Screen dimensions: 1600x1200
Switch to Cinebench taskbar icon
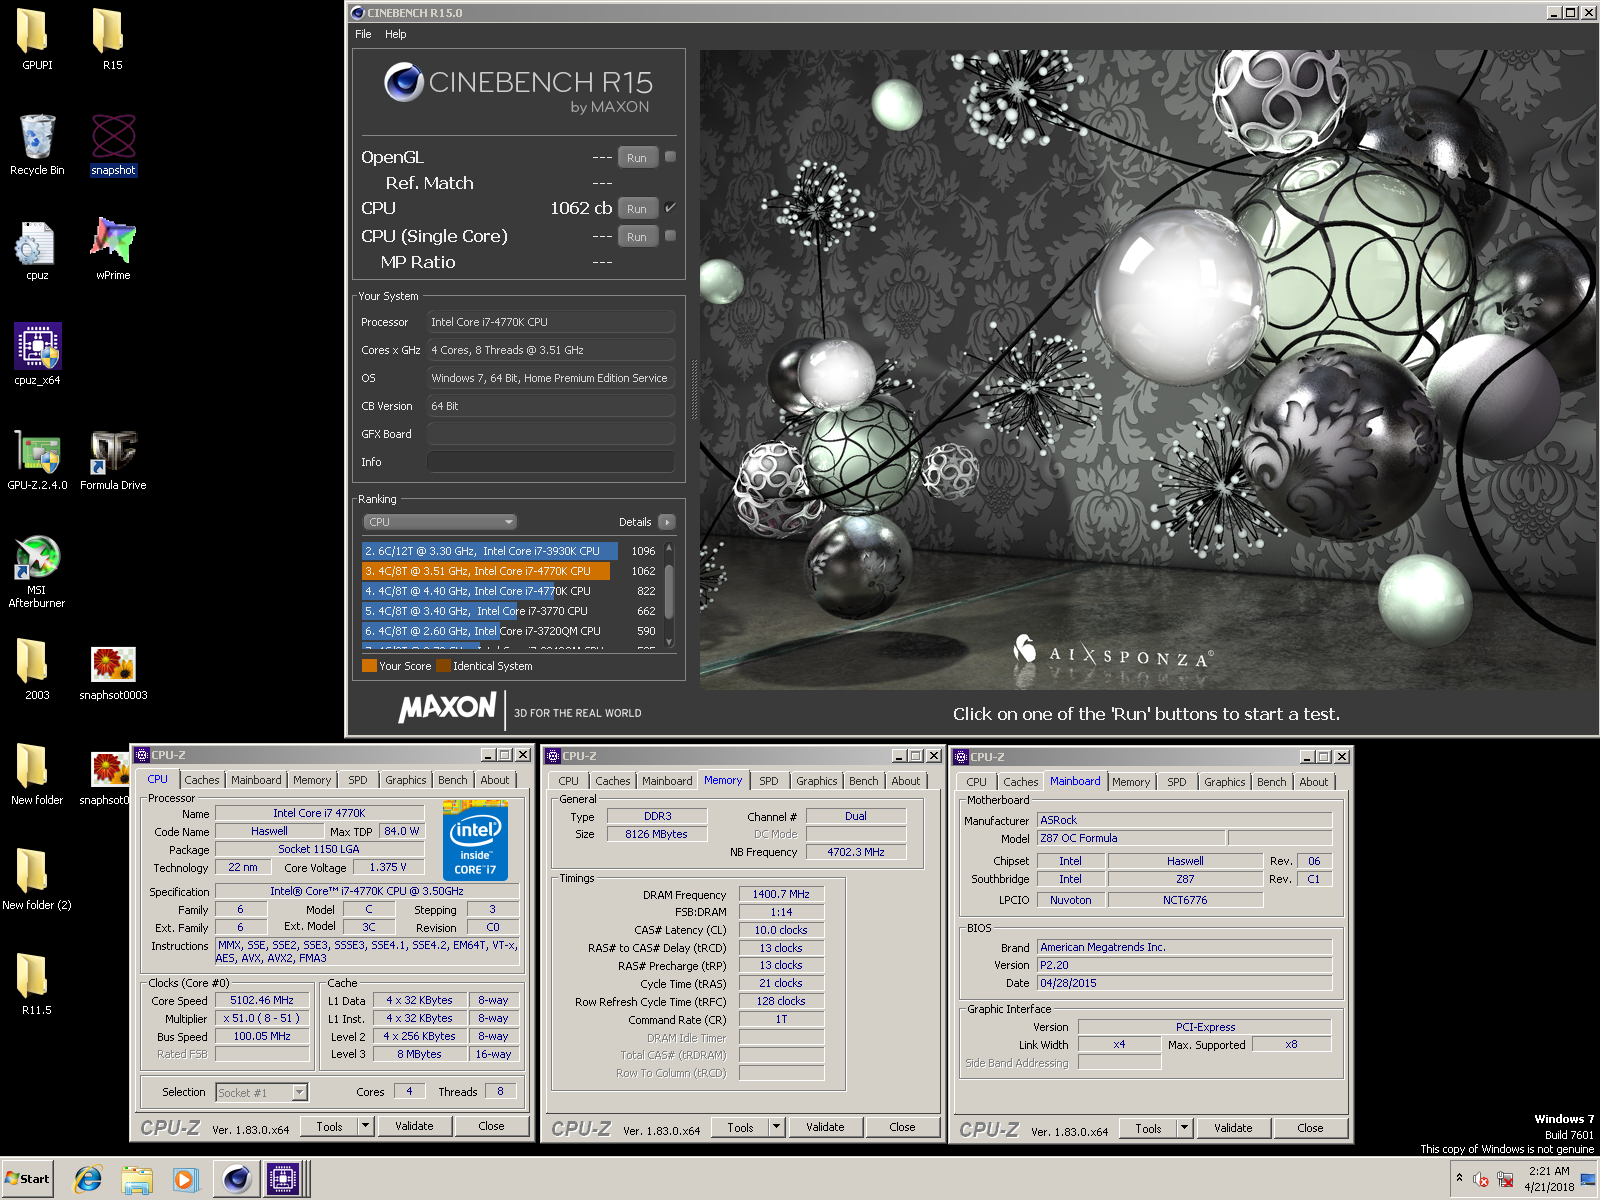[236, 1180]
